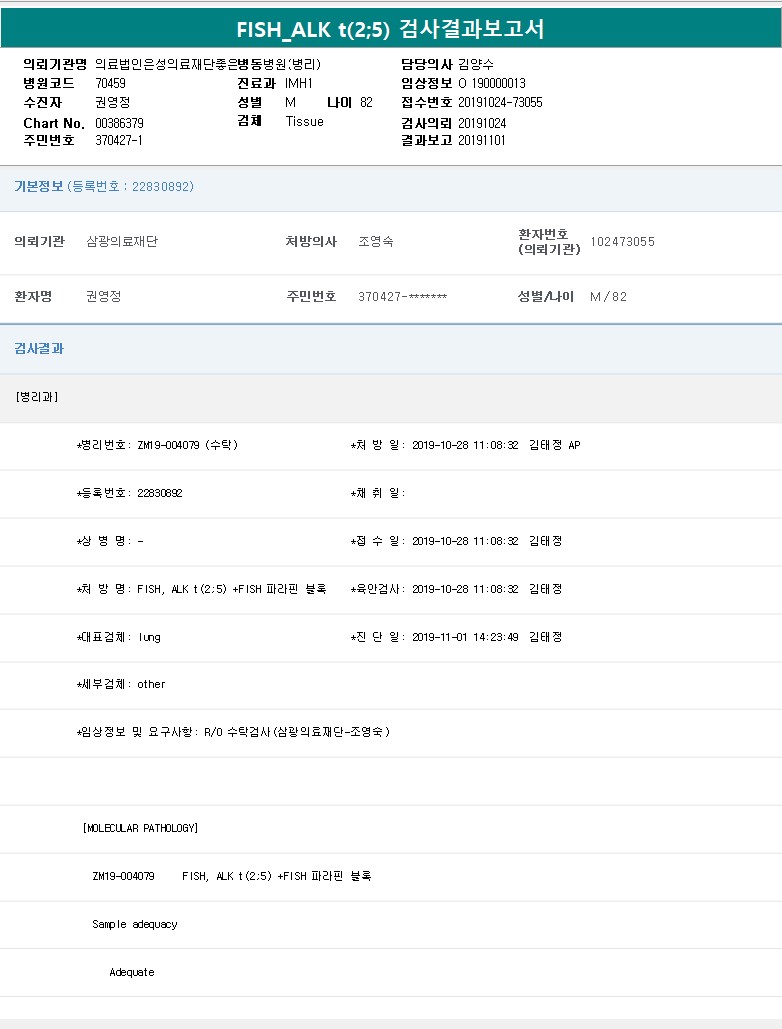Click the 병원코드 value 70459
Viewport: 782px width, 1029px height.
tap(110, 83)
